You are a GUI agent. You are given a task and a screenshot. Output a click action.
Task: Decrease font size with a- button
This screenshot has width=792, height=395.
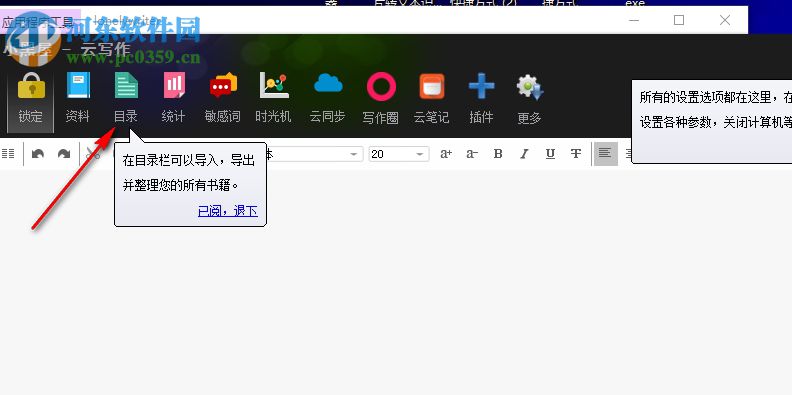(x=472, y=154)
